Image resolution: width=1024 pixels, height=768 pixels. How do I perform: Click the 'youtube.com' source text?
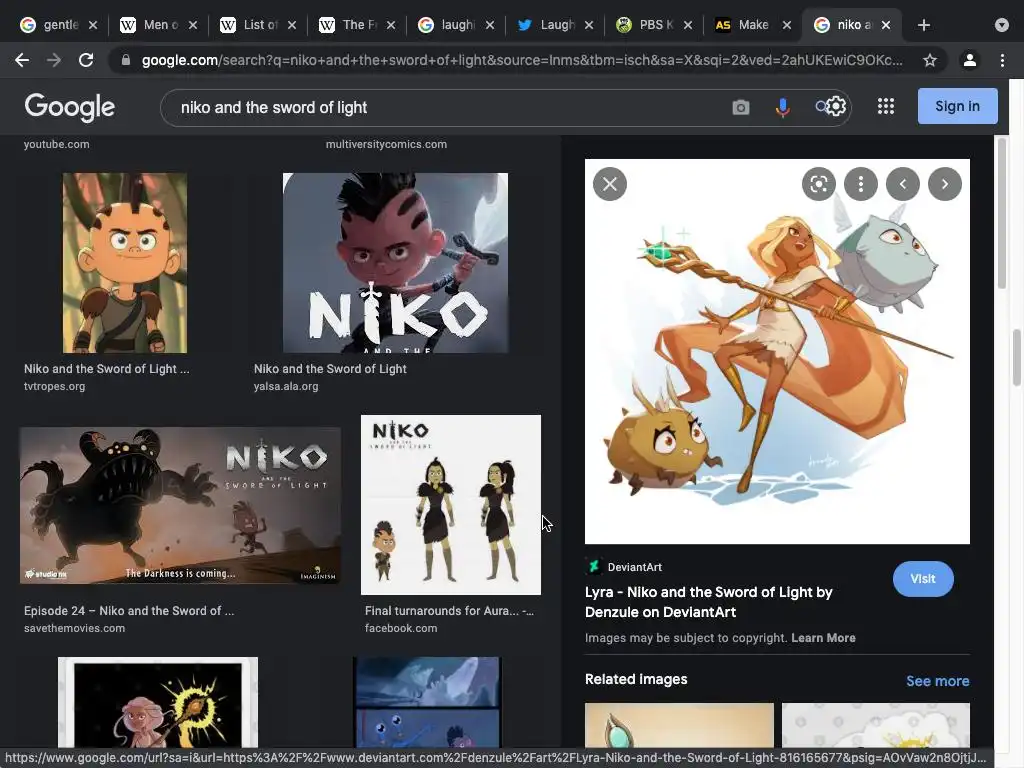coord(57,144)
